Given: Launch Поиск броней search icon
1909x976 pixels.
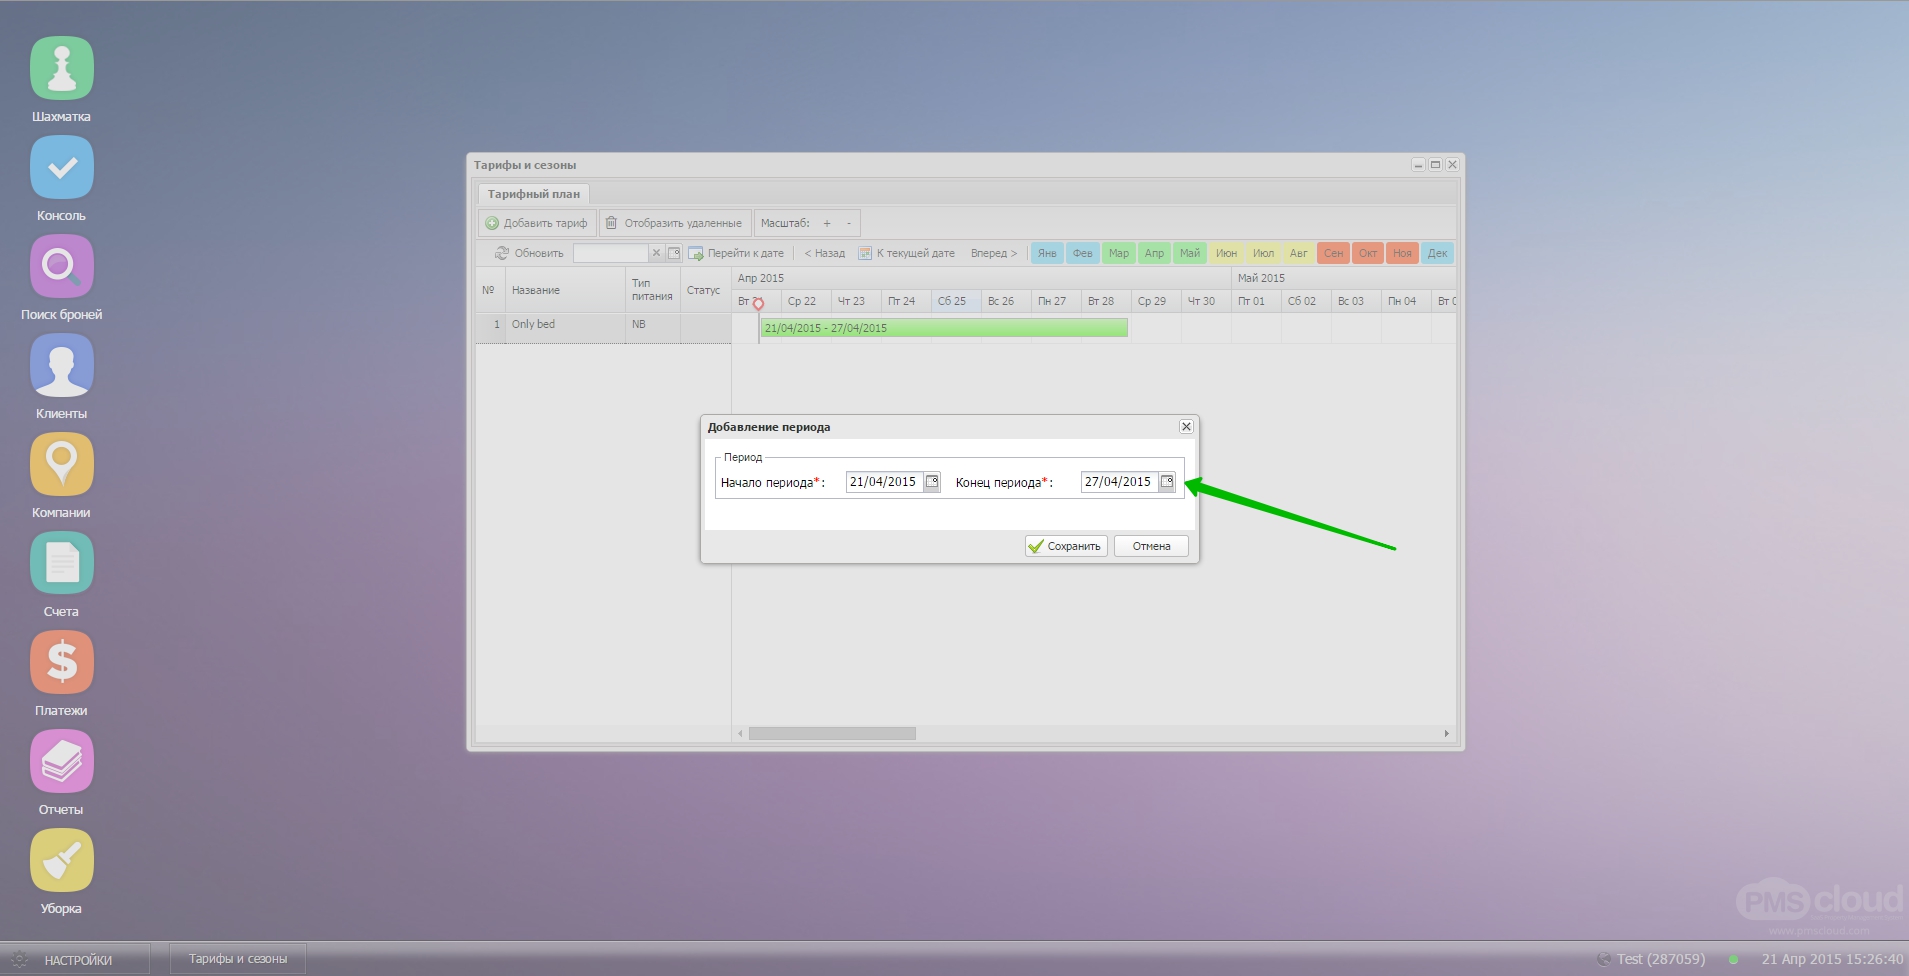Looking at the screenshot, I should tap(62, 267).
